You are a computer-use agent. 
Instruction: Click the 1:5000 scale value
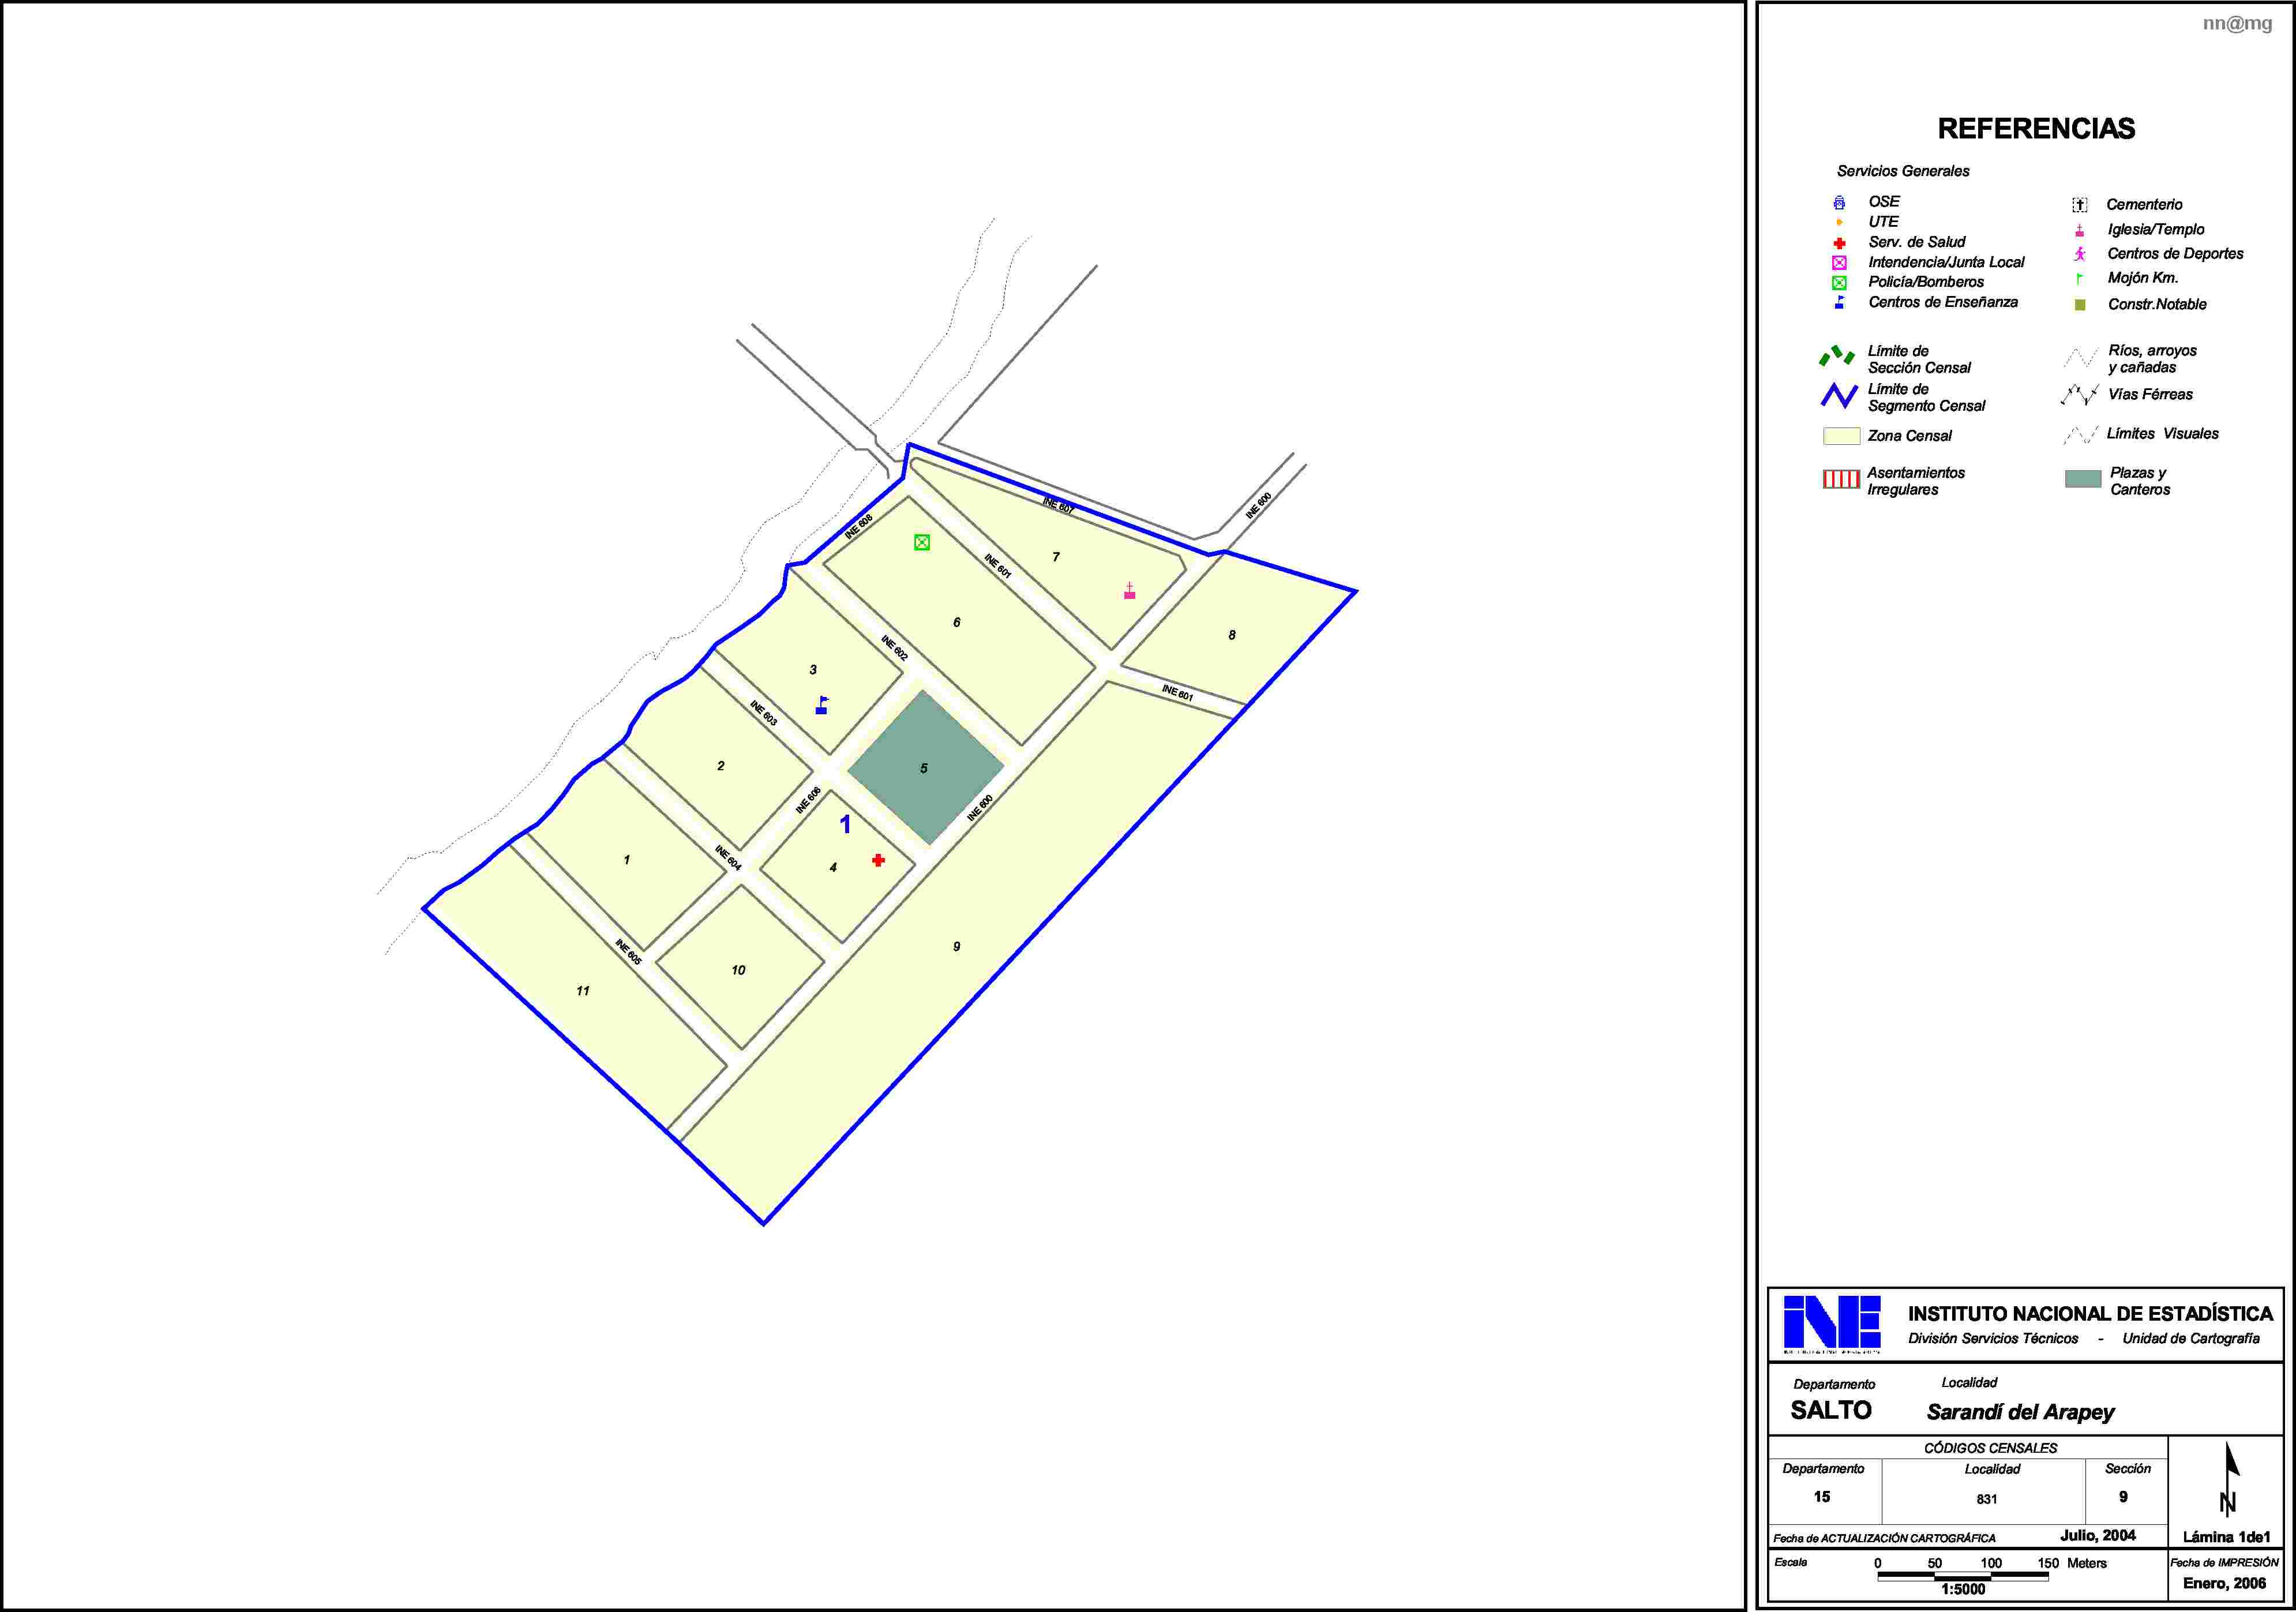coord(1963,1589)
